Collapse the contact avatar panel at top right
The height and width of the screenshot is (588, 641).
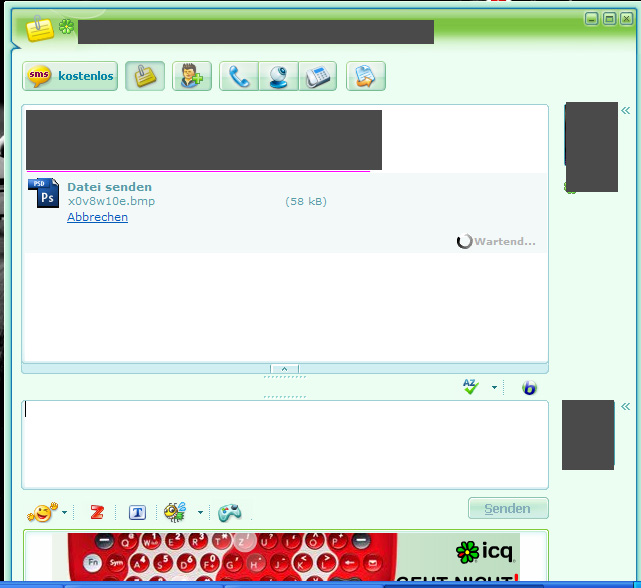click(x=625, y=110)
